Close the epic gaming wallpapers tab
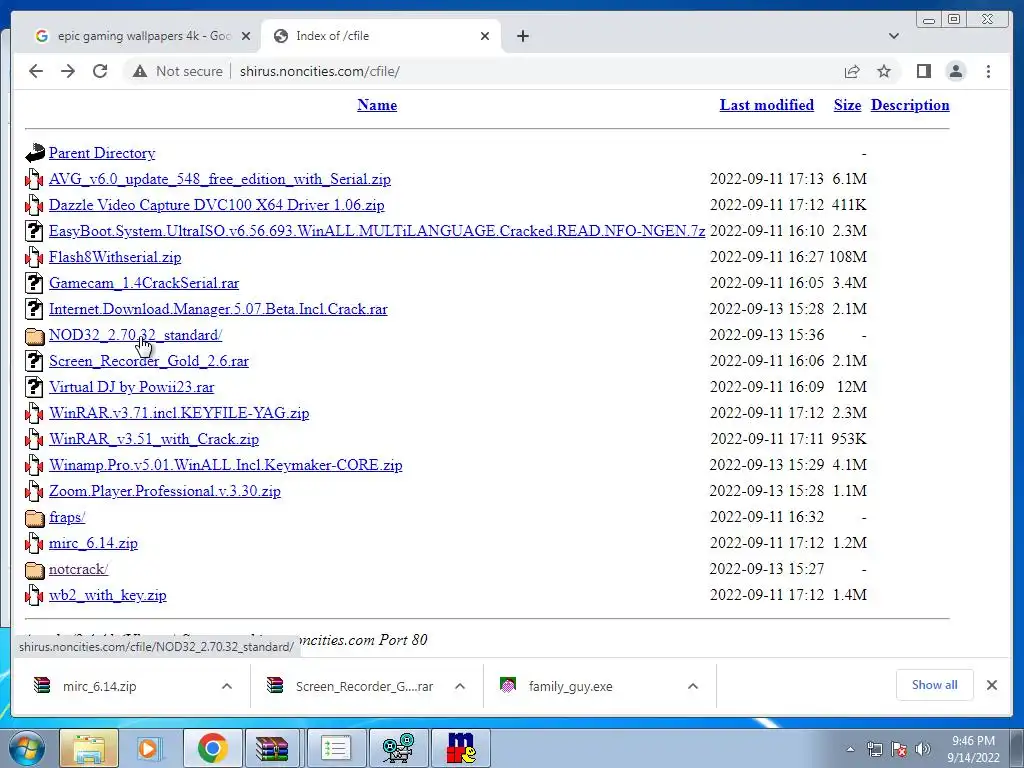This screenshot has width=1024, height=768. [x=246, y=36]
